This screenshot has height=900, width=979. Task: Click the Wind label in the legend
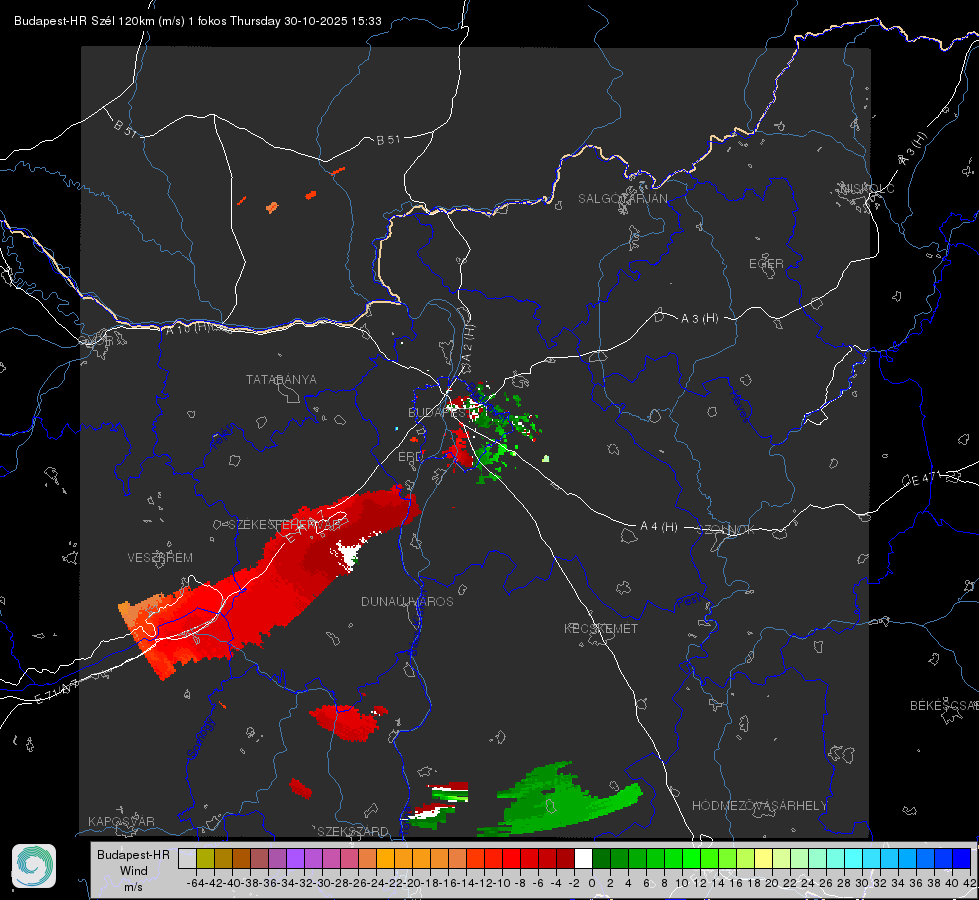coord(134,871)
